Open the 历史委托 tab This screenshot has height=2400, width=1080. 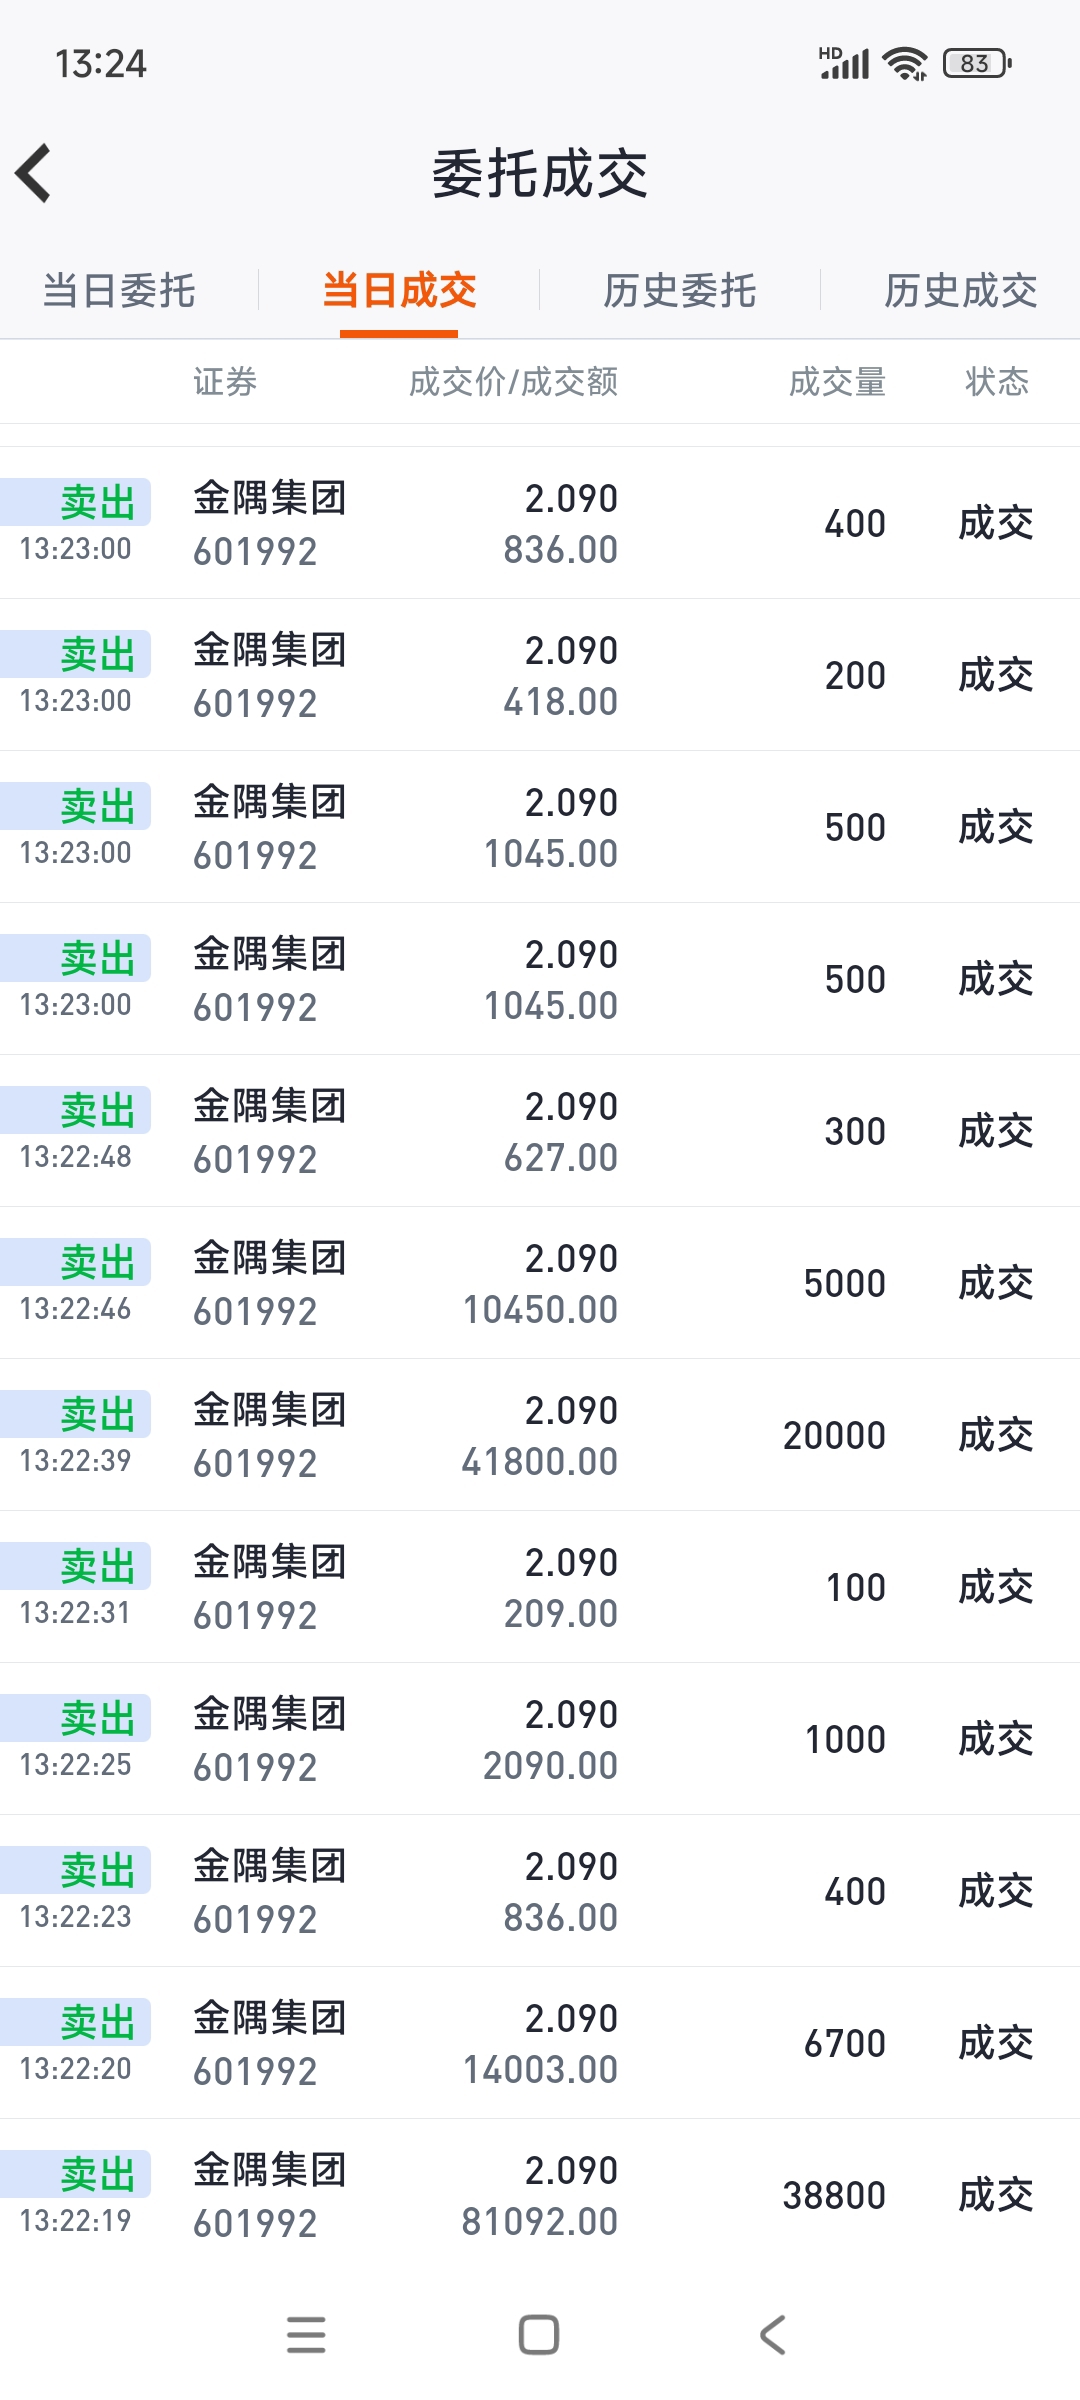click(x=679, y=291)
